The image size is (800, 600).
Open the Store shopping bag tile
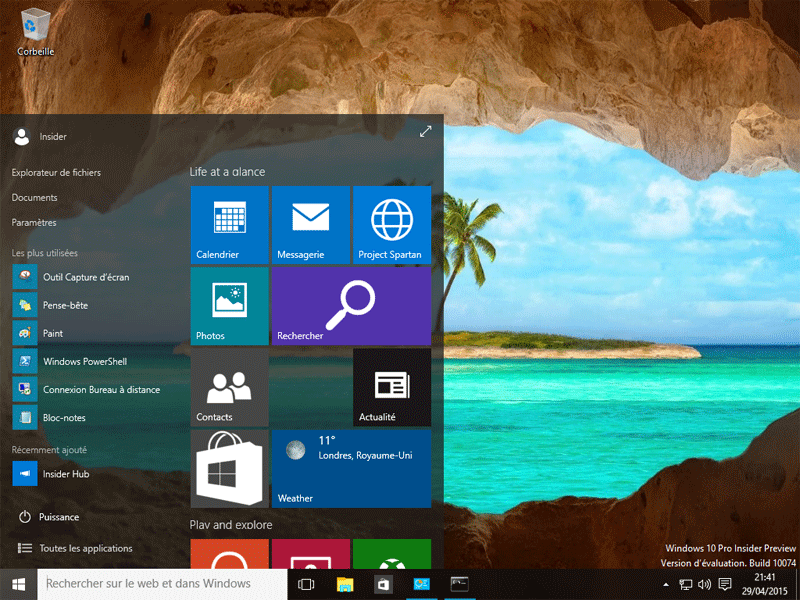coord(230,468)
